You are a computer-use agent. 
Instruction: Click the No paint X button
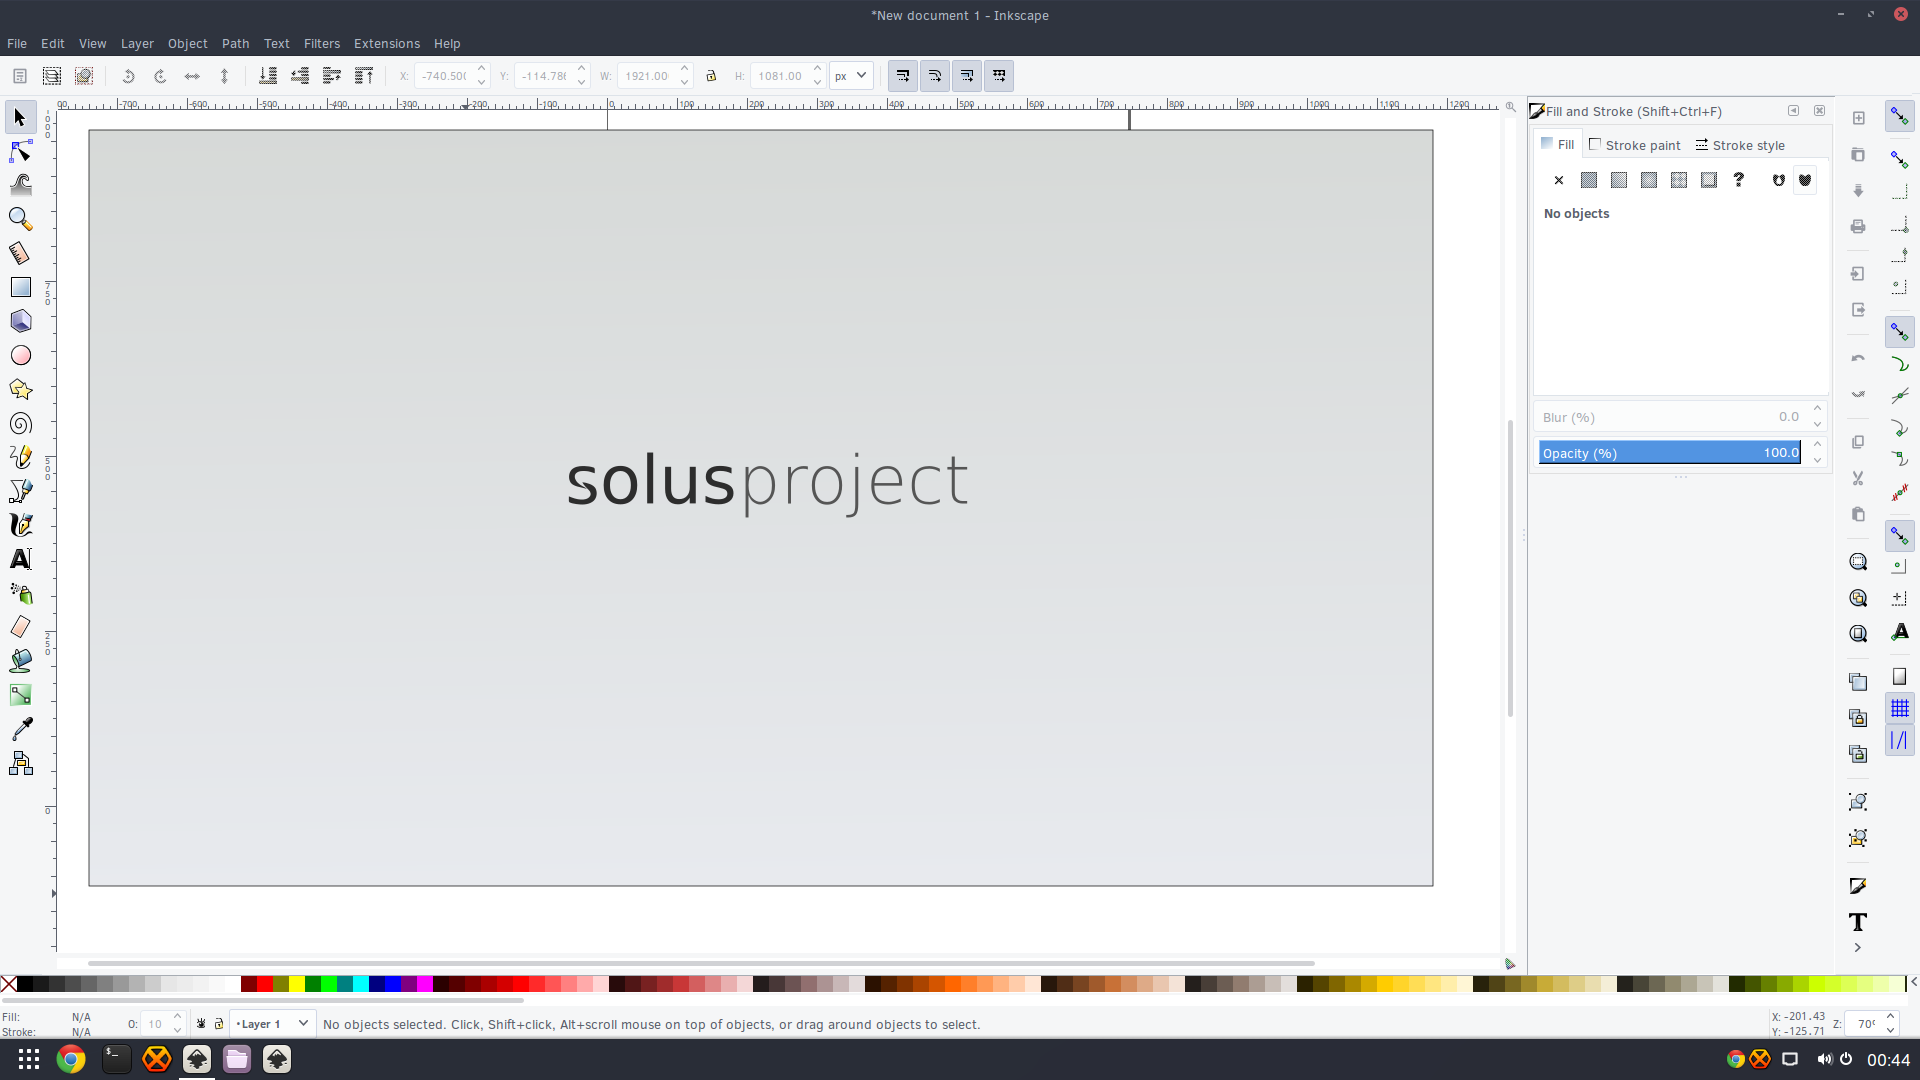[1558, 181]
